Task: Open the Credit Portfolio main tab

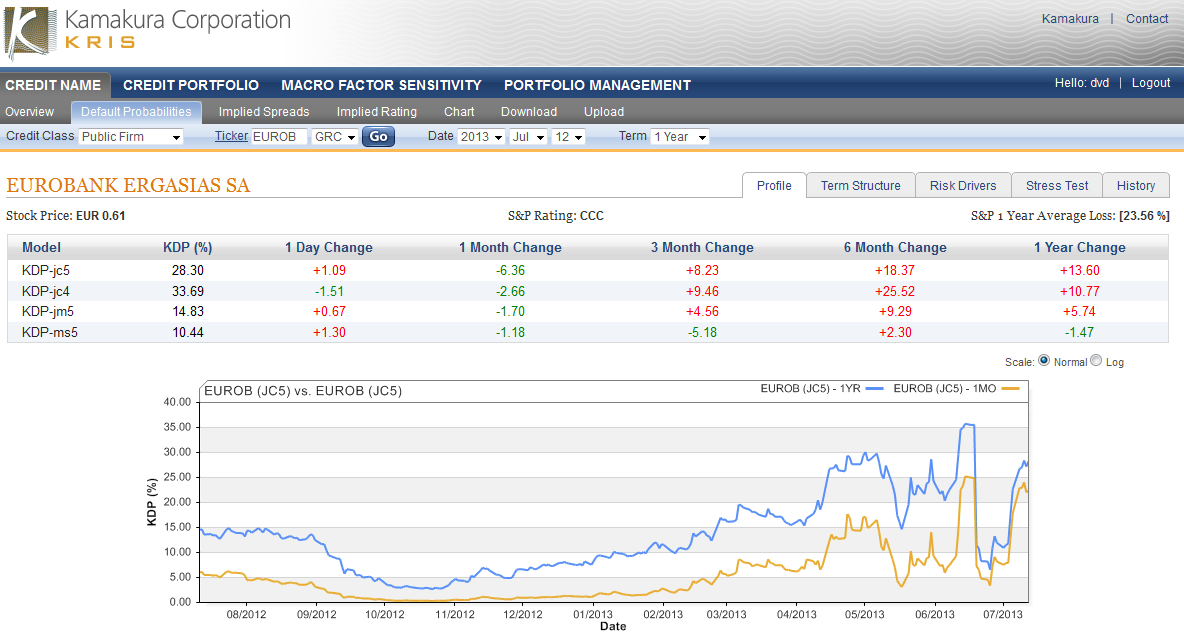Action: [191, 85]
